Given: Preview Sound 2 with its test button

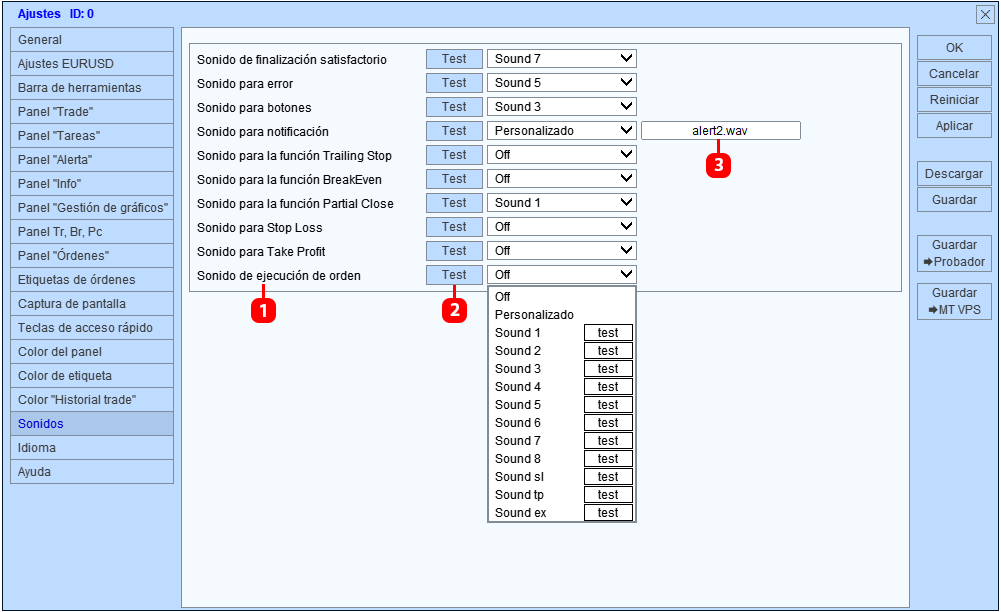Looking at the screenshot, I should pos(608,351).
